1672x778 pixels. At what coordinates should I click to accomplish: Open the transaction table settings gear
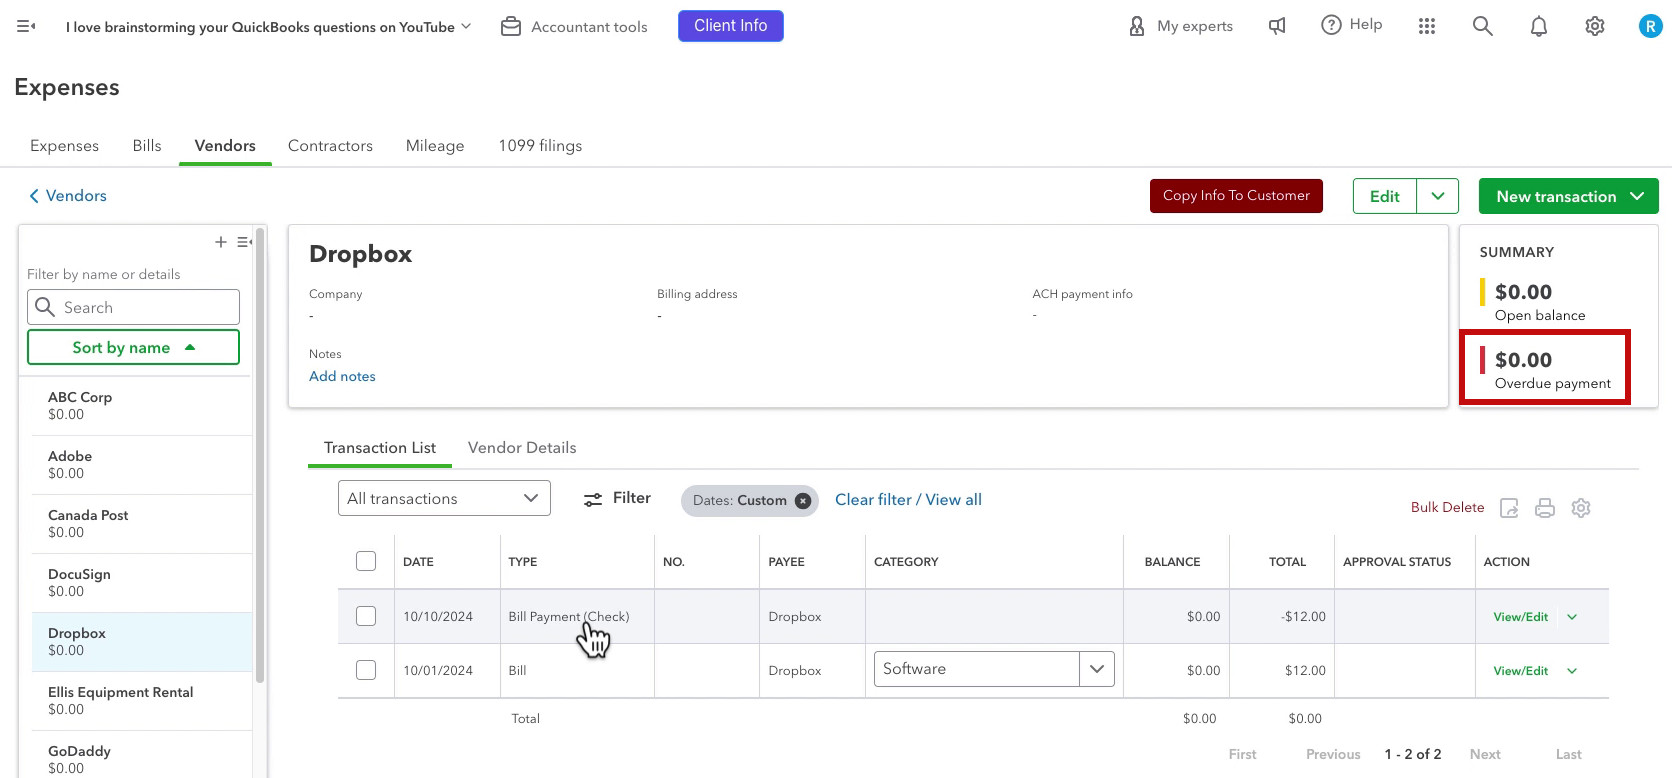(x=1581, y=508)
